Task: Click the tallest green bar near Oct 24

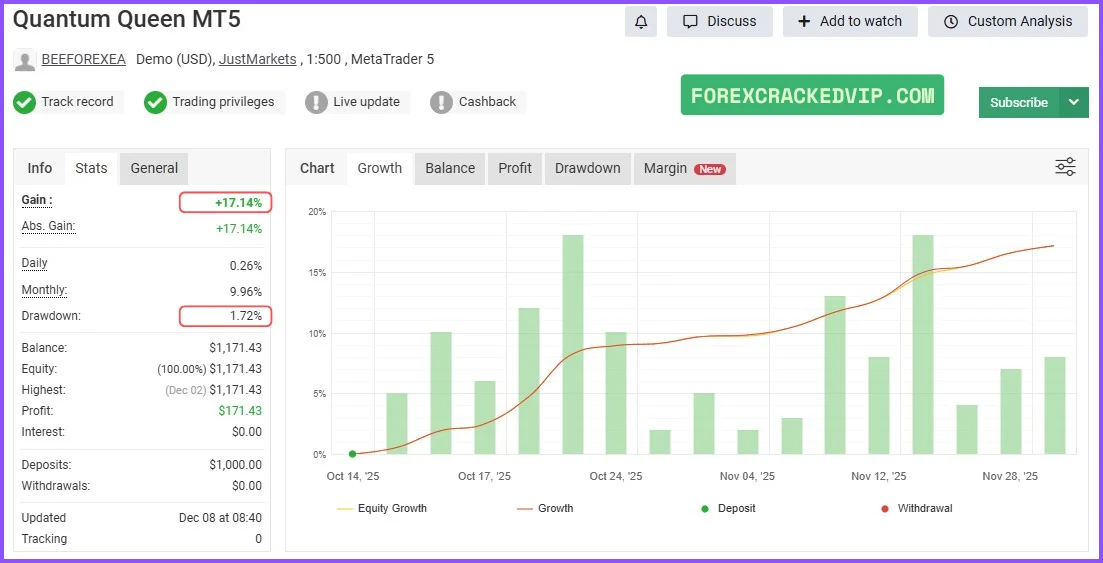Action: pos(573,345)
